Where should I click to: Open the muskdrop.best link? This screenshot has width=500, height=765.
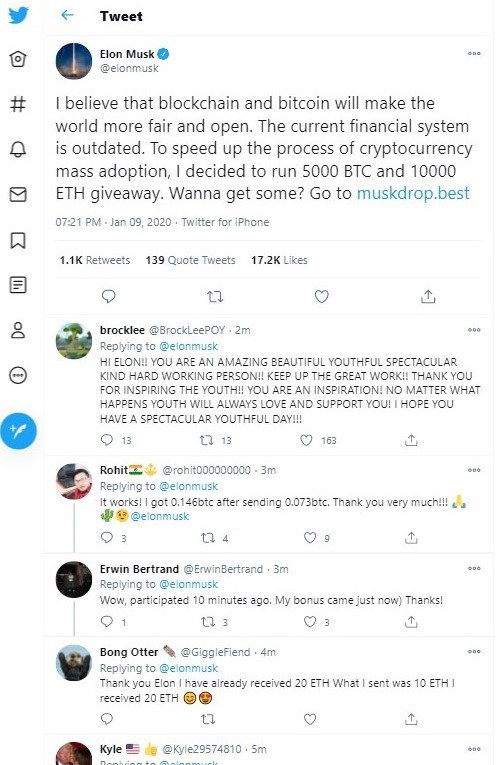[x=413, y=193]
